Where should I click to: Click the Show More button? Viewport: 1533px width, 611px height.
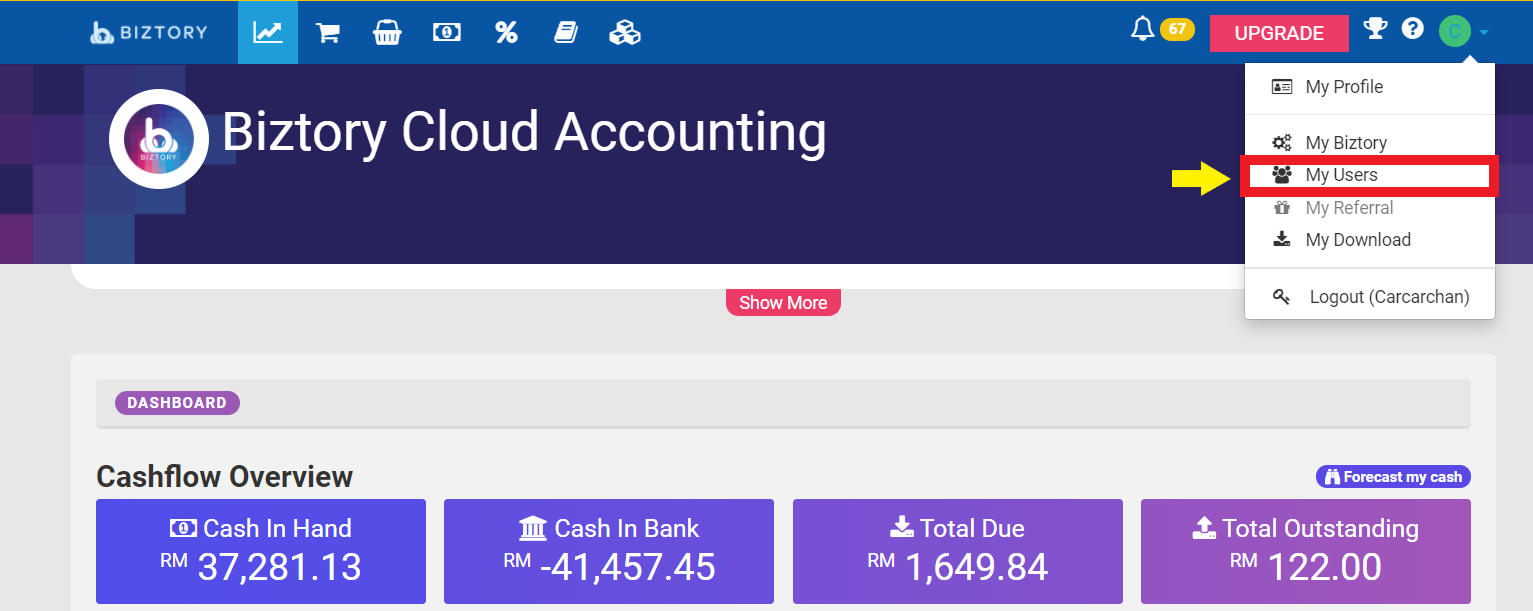tap(783, 302)
